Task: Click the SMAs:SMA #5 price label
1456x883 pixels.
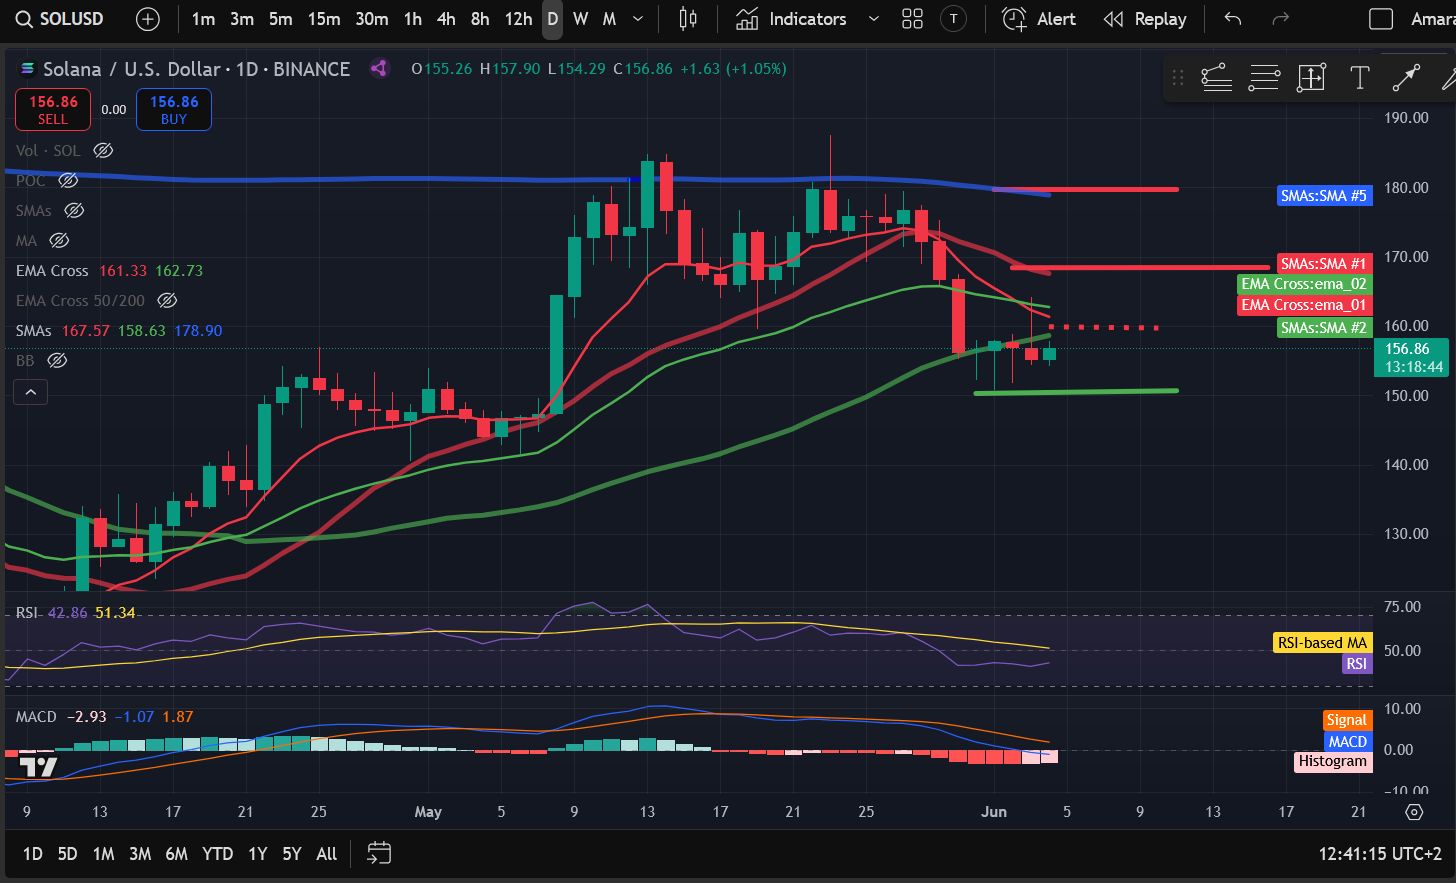Action: tap(1324, 196)
